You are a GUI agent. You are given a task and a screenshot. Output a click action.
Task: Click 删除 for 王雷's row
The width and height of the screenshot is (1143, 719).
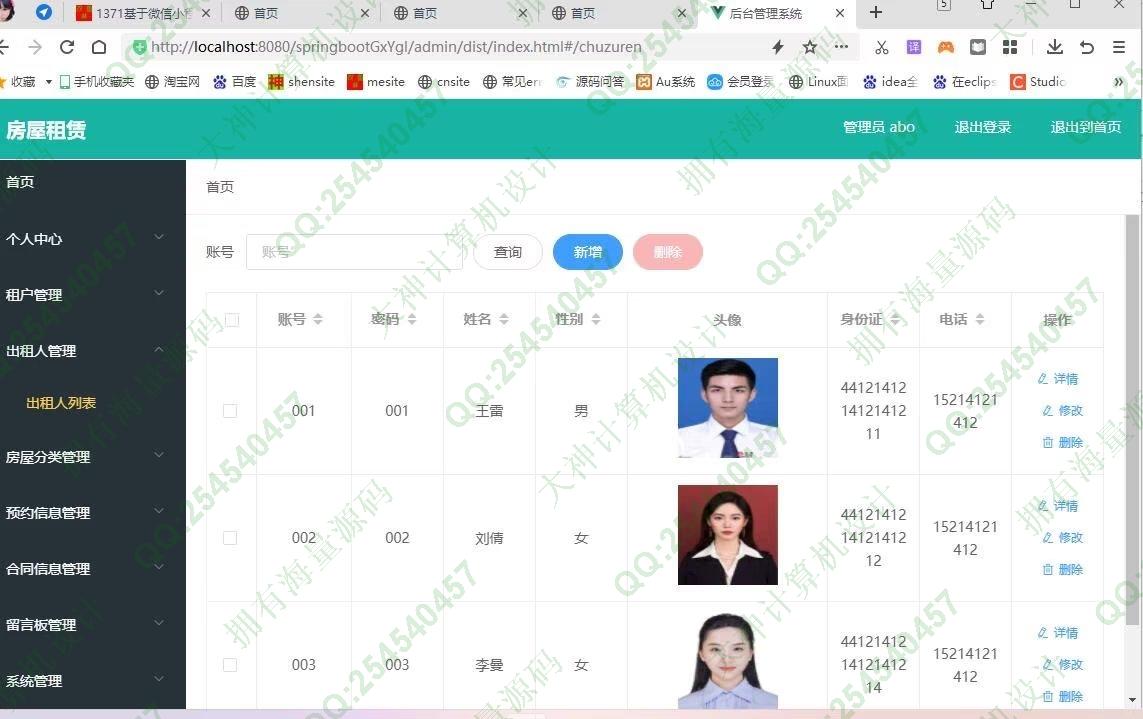click(1062, 443)
